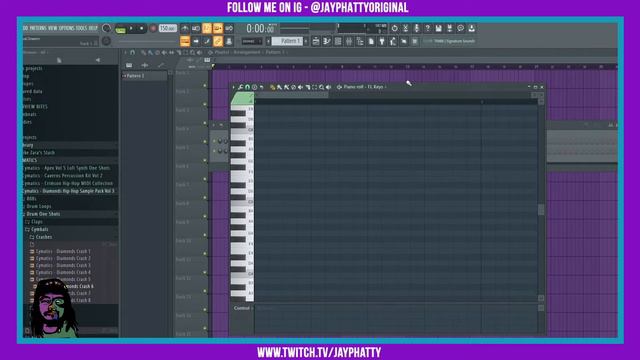
Task: Open the HELP menu
Action: 93,28
